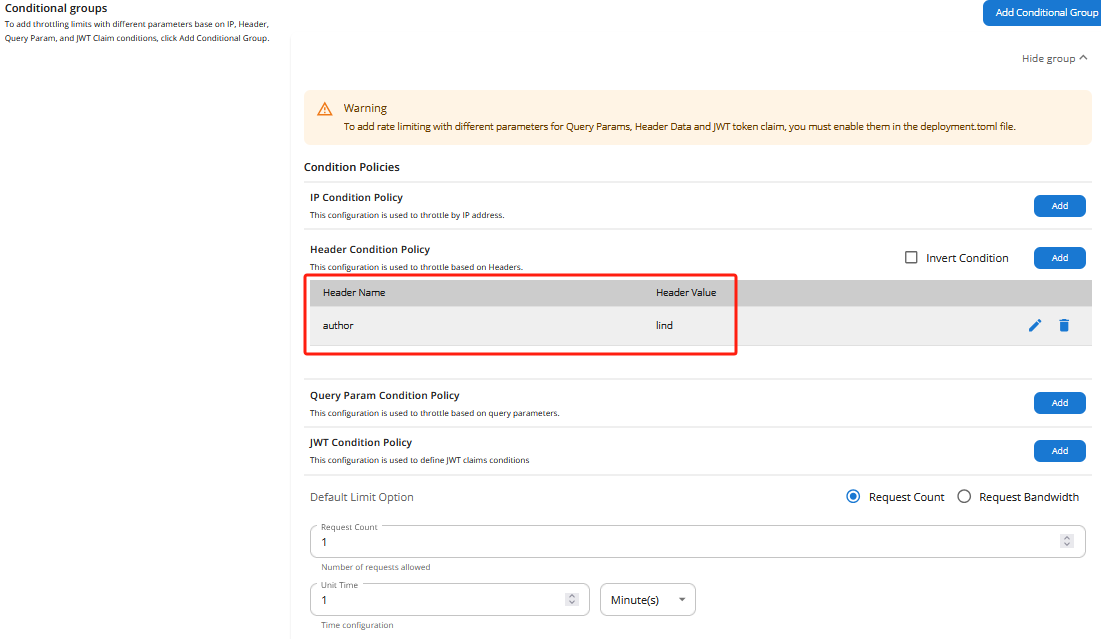The width and height of the screenshot is (1101, 639).
Task: Collapse the section with Hide group
Action: tap(1054, 59)
